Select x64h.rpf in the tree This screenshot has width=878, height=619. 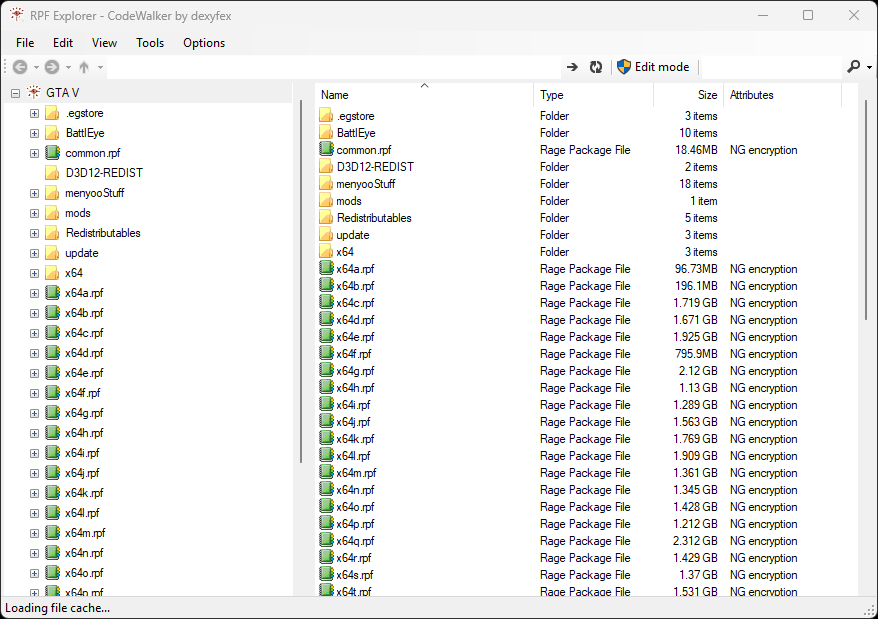point(84,433)
